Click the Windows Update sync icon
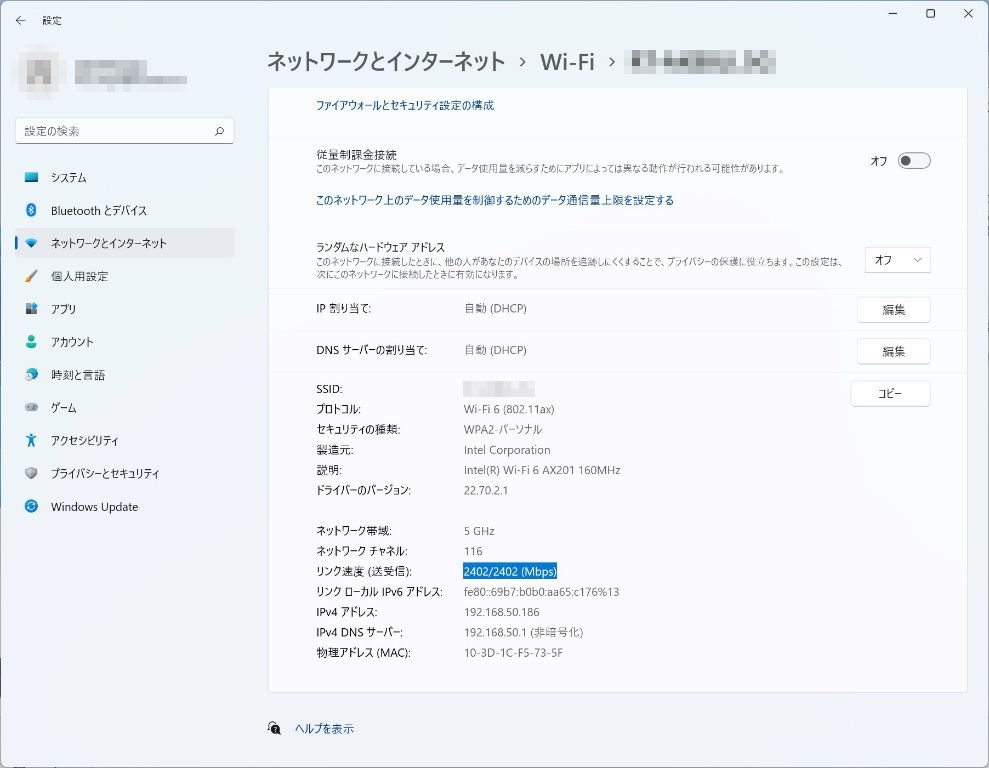The image size is (989, 768). [x=31, y=506]
